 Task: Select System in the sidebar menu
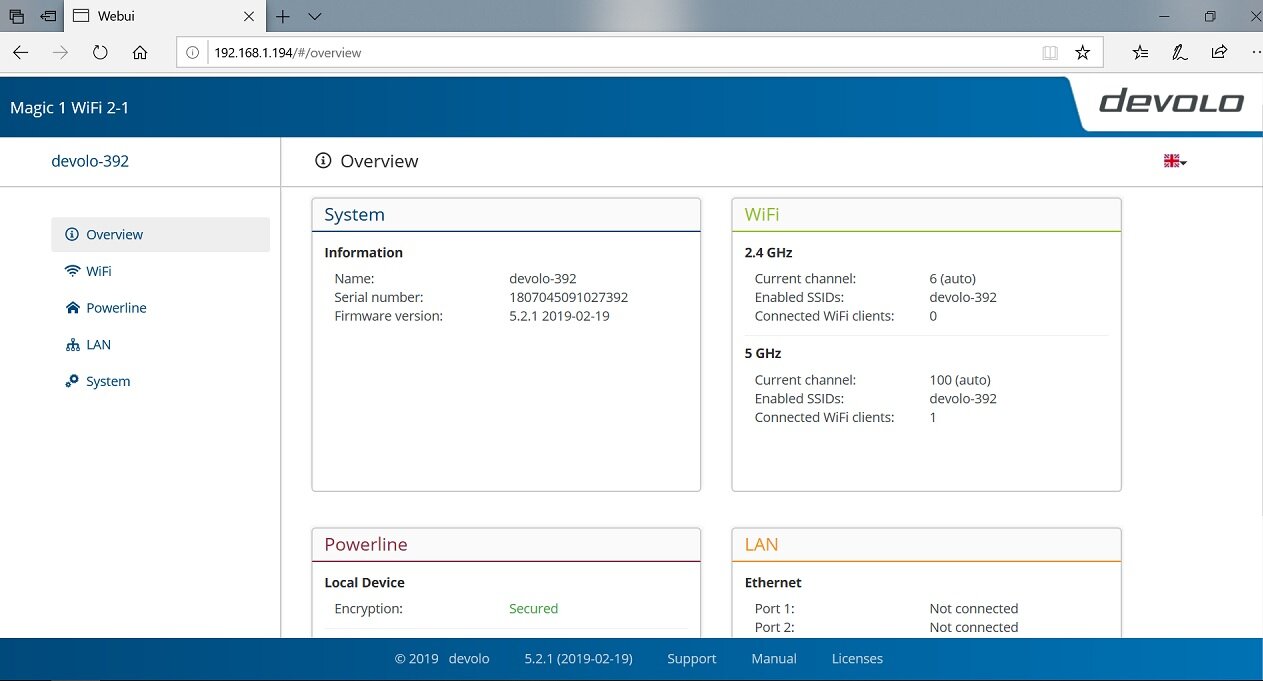(160, 382)
